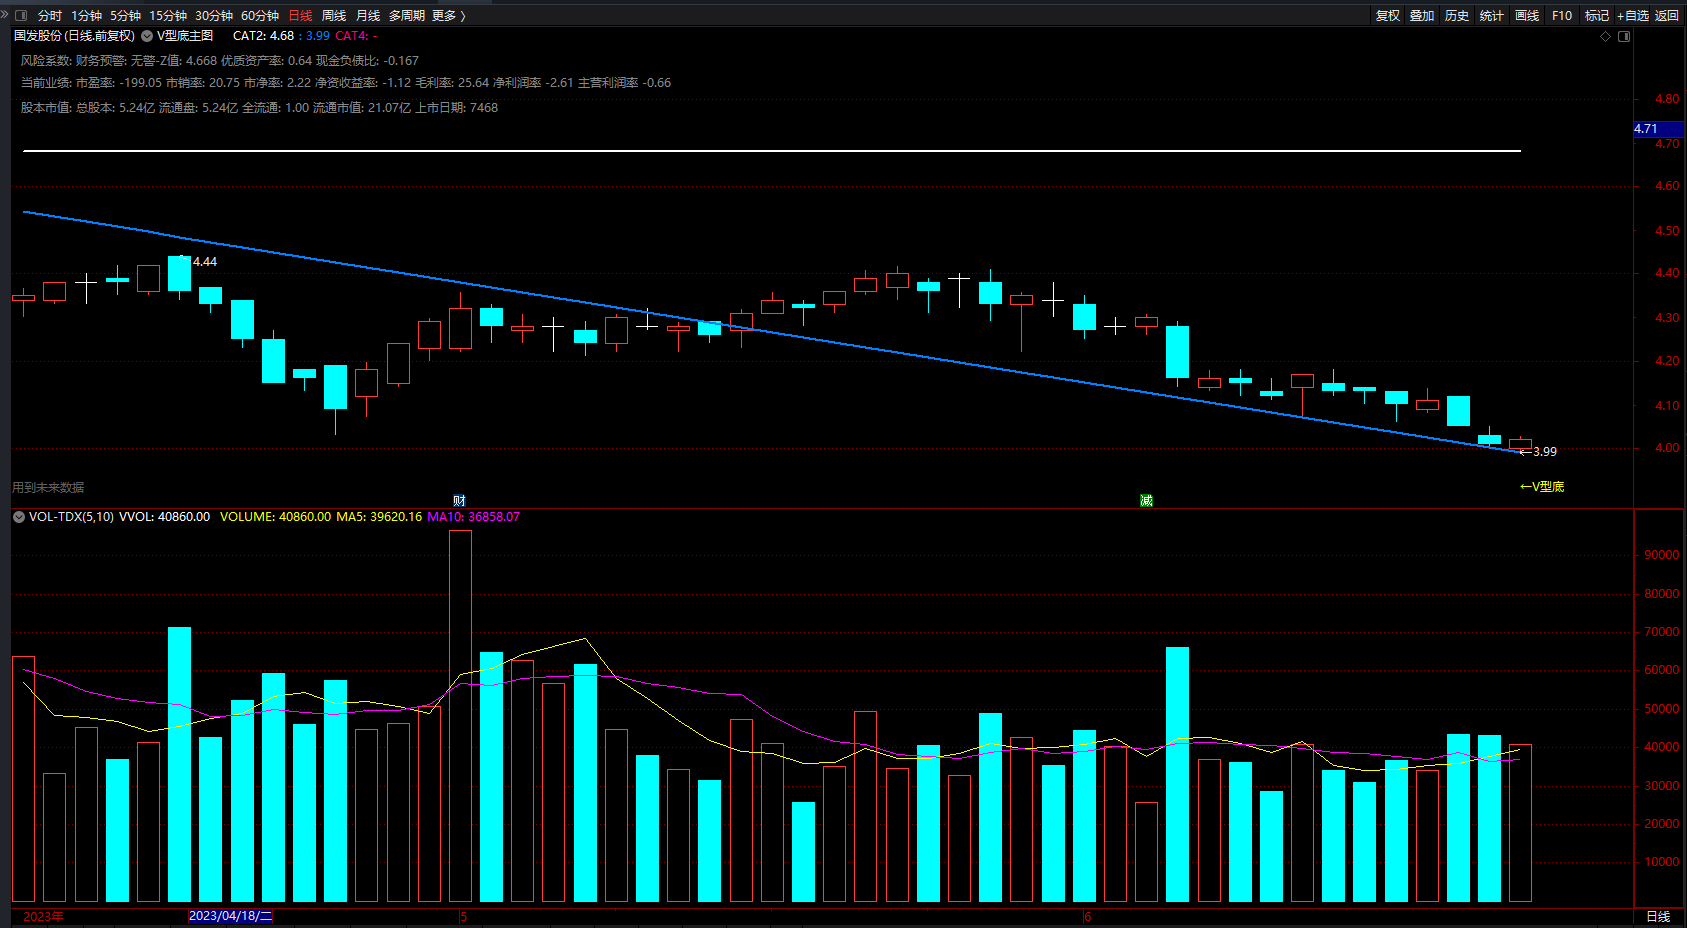
Task: Expand the collapsed left sidebar double-arrow
Action: 5,15
